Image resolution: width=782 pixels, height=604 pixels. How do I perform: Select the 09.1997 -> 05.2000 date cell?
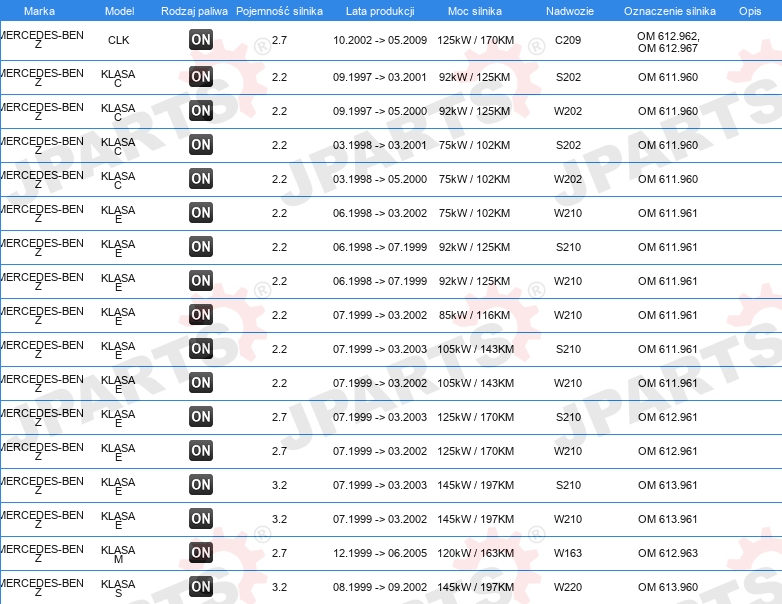pyautogui.click(x=380, y=111)
